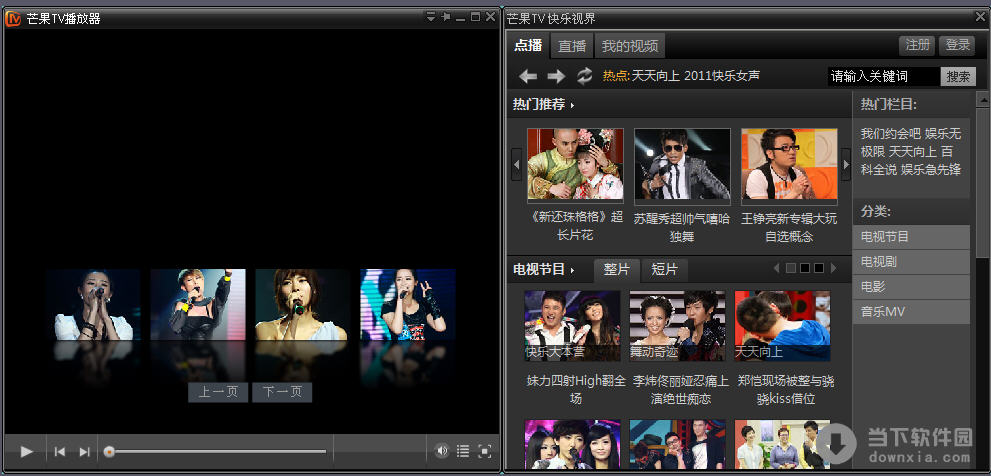Open 娱乐急先锋 in hot columns

931,169
